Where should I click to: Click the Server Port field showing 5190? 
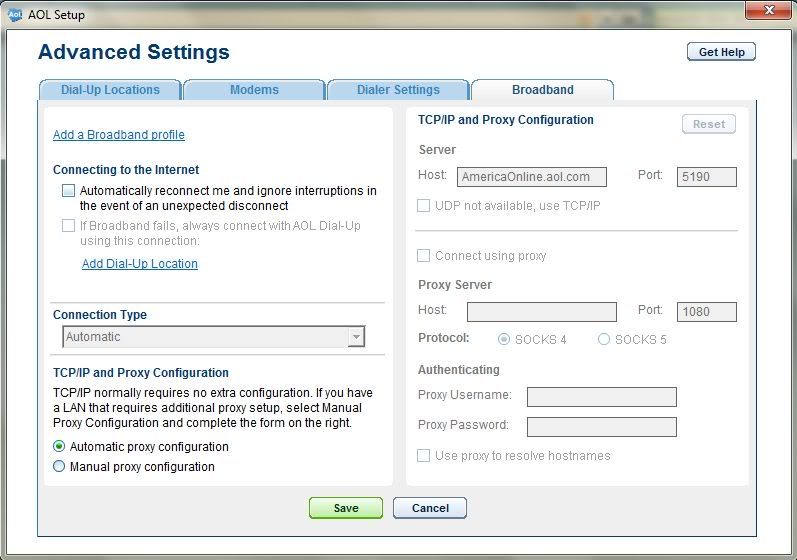tap(707, 177)
